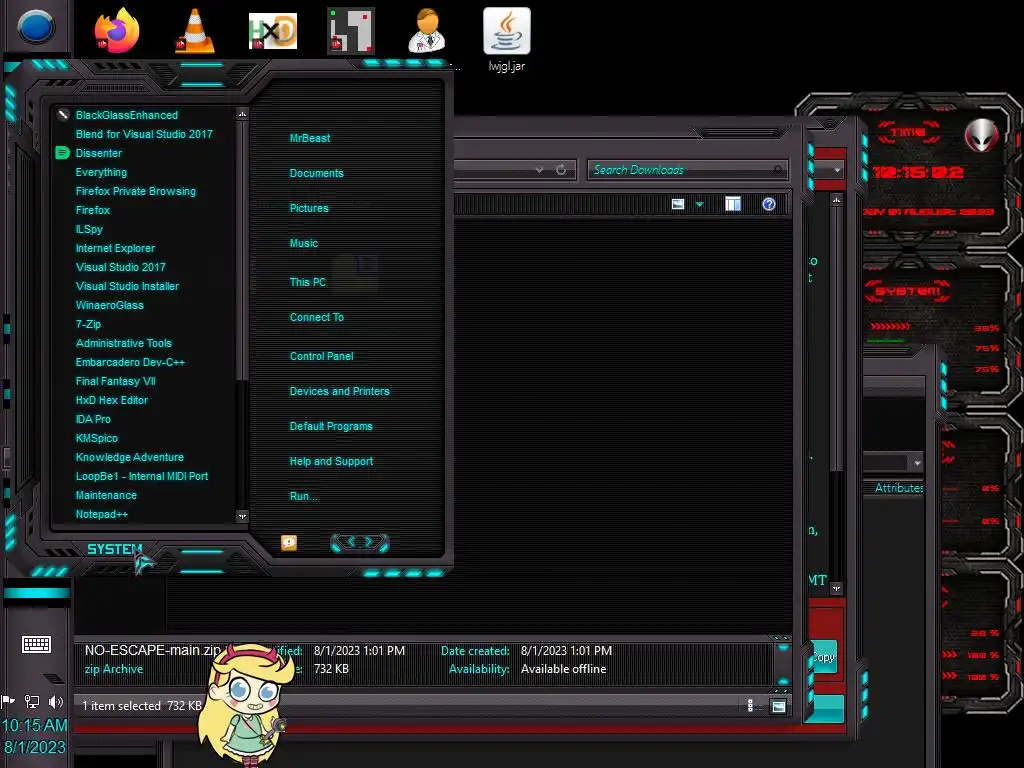Click the Explorer help question mark icon
The height and width of the screenshot is (768, 1024).
pyautogui.click(x=769, y=204)
